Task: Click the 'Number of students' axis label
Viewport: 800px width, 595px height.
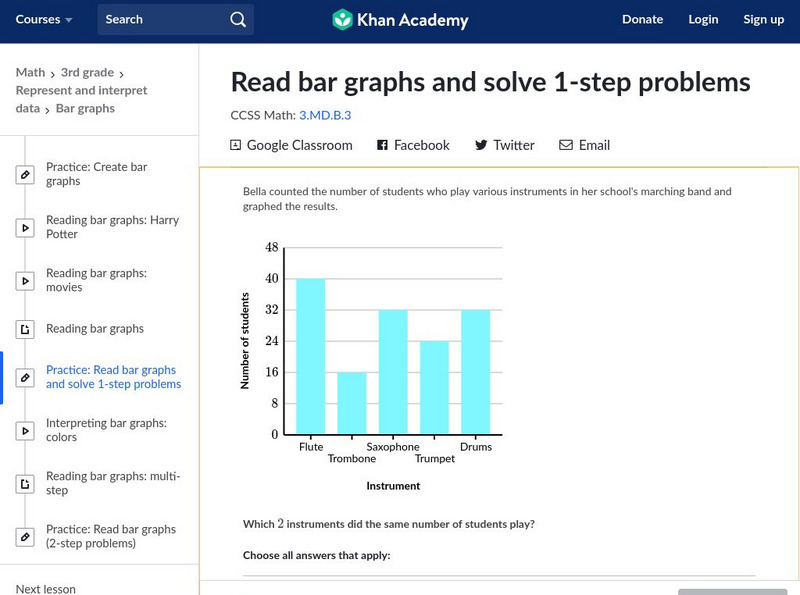Action: coord(245,341)
